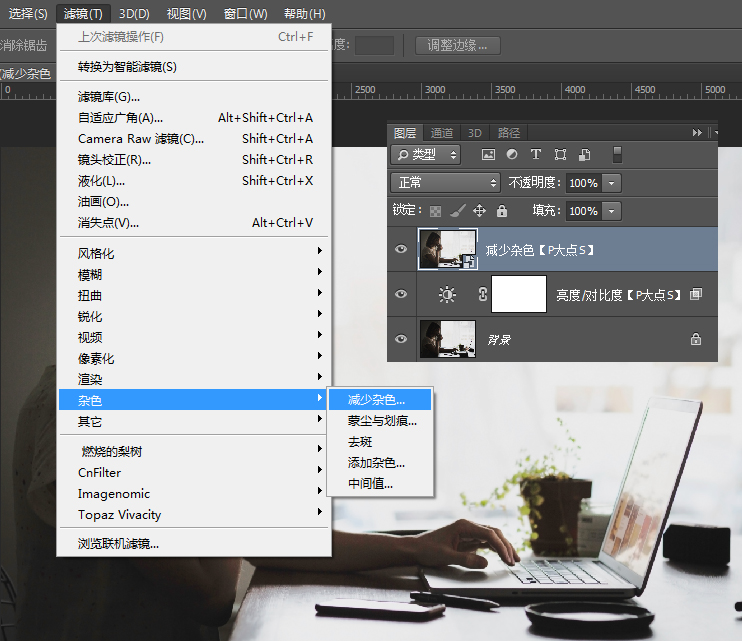Image resolution: width=742 pixels, height=641 pixels.
Task: Open 自适应广角(A)... filter
Action: coord(193,117)
